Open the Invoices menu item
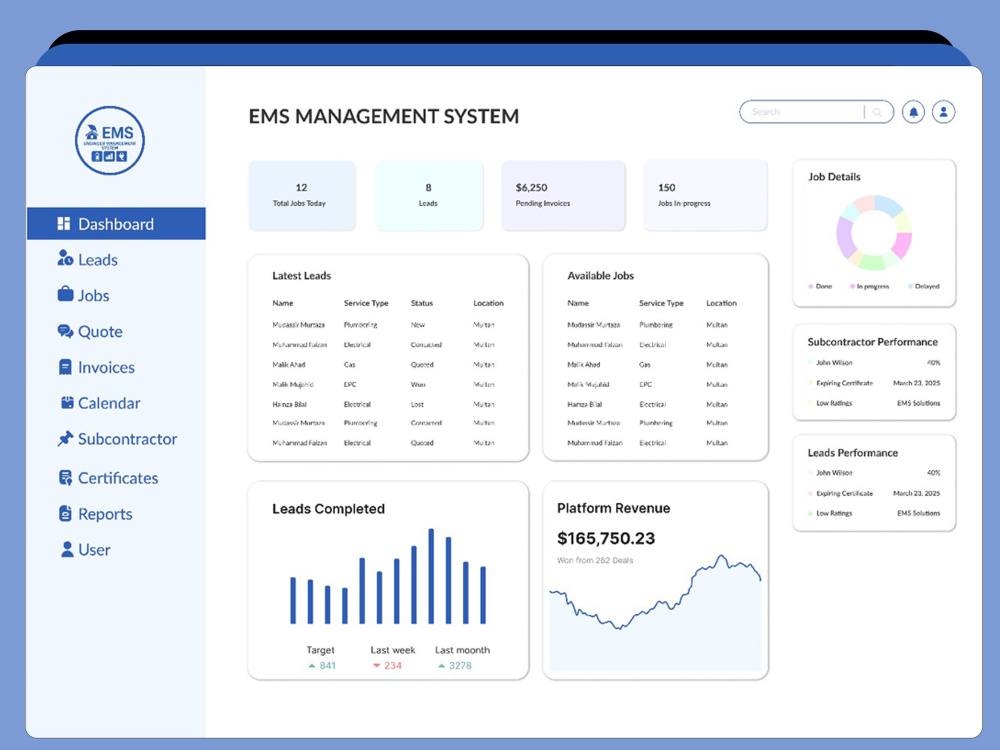The width and height of the screenshot is (1000, 750). [106, 367]
